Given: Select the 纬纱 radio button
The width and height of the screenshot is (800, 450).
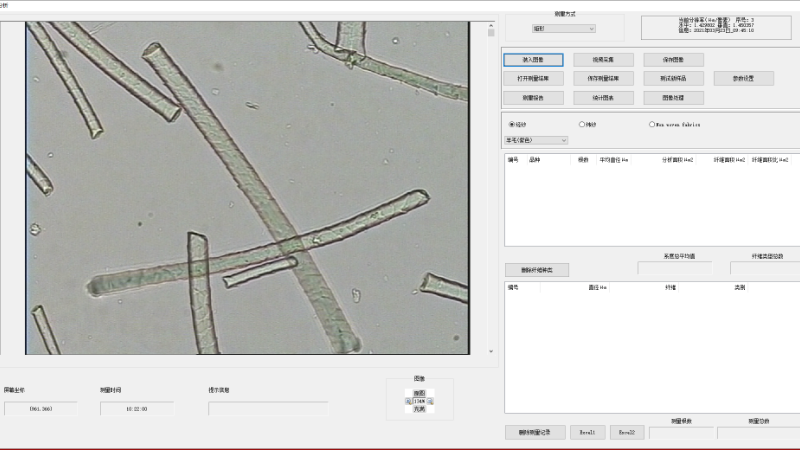Looking at the screenshot, I should [x=582, y=124].
